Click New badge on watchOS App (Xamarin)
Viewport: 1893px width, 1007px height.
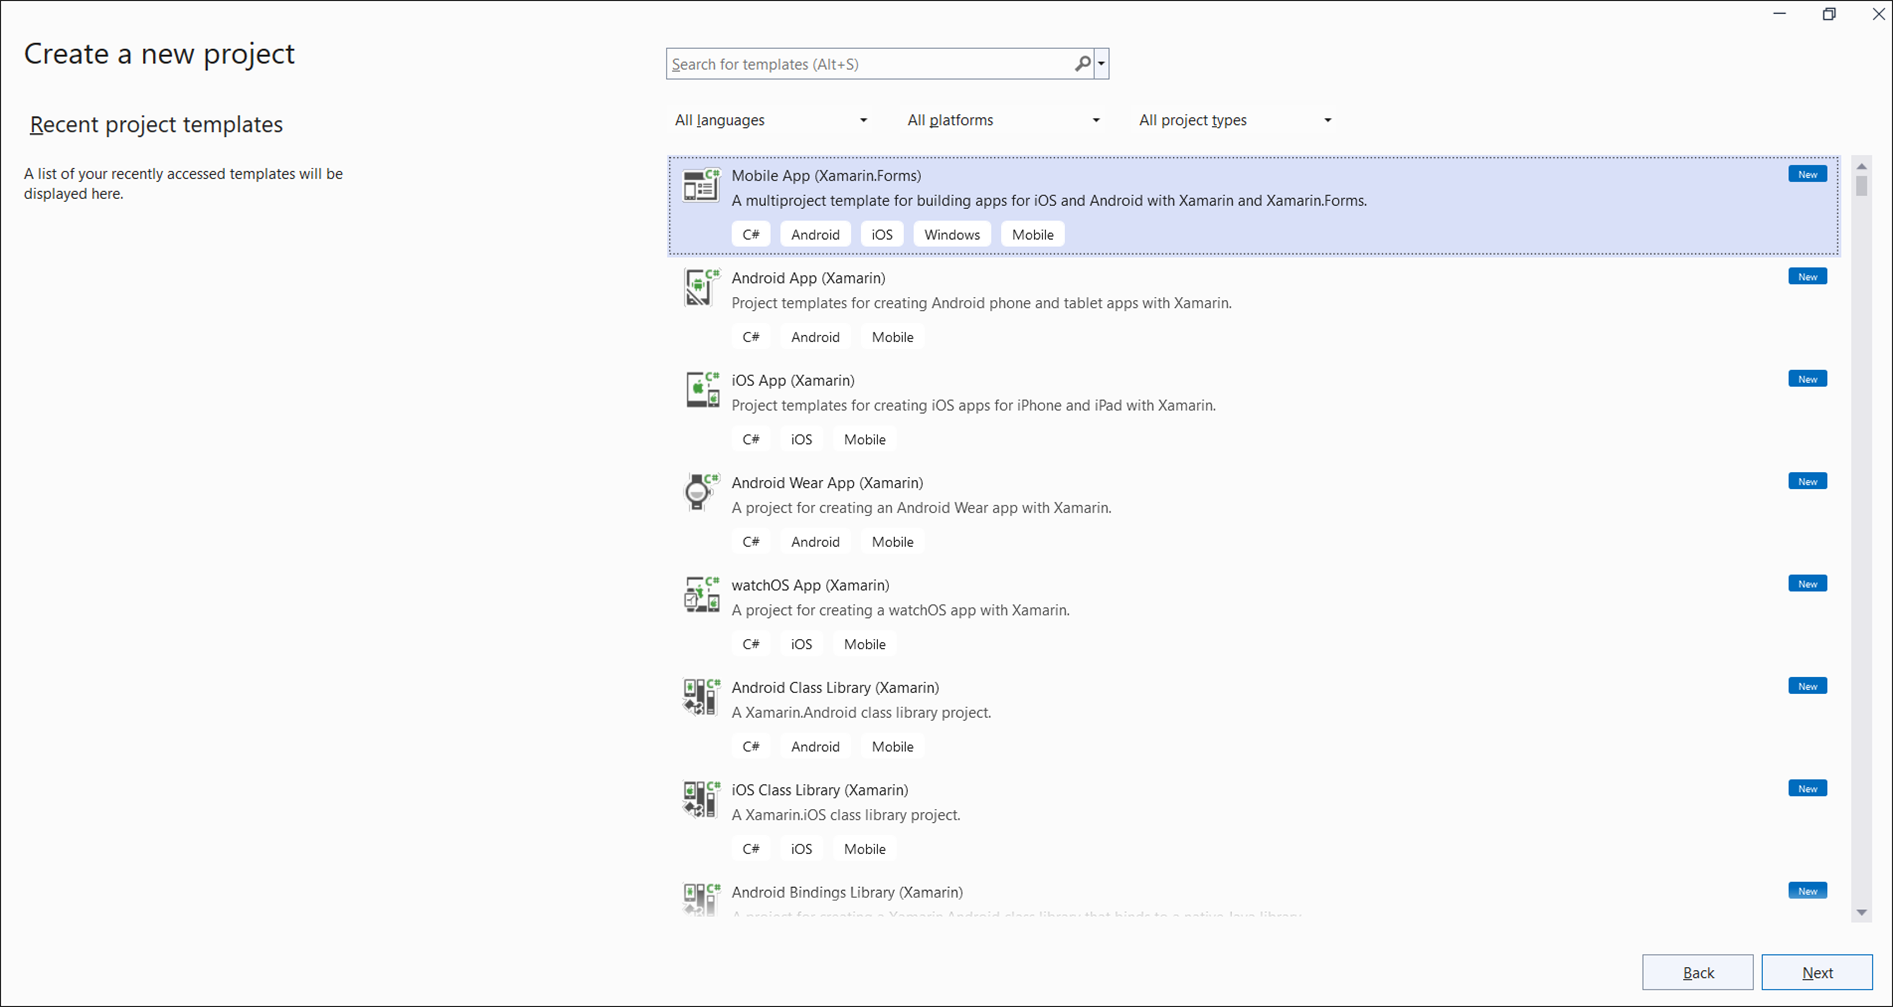(1807, 584)
